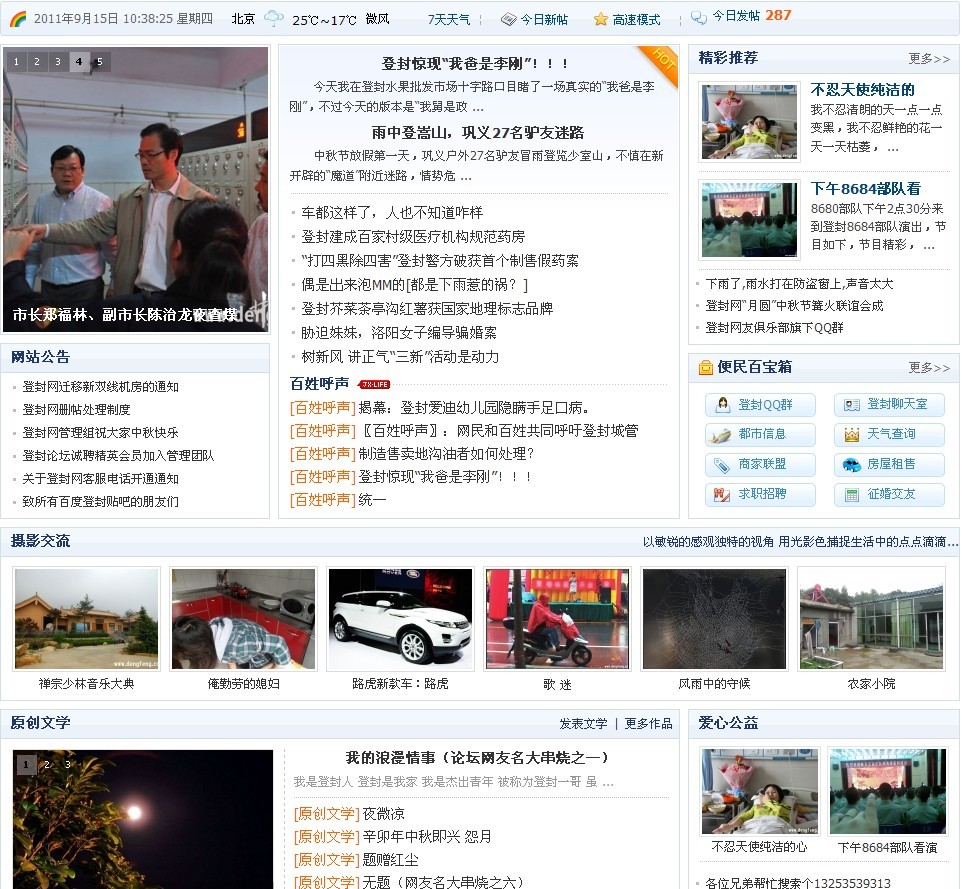Open news item 胁迫妹妹,洛阳女子编导骗婚案
Screen dimensions: 962x889
point(399,333)
